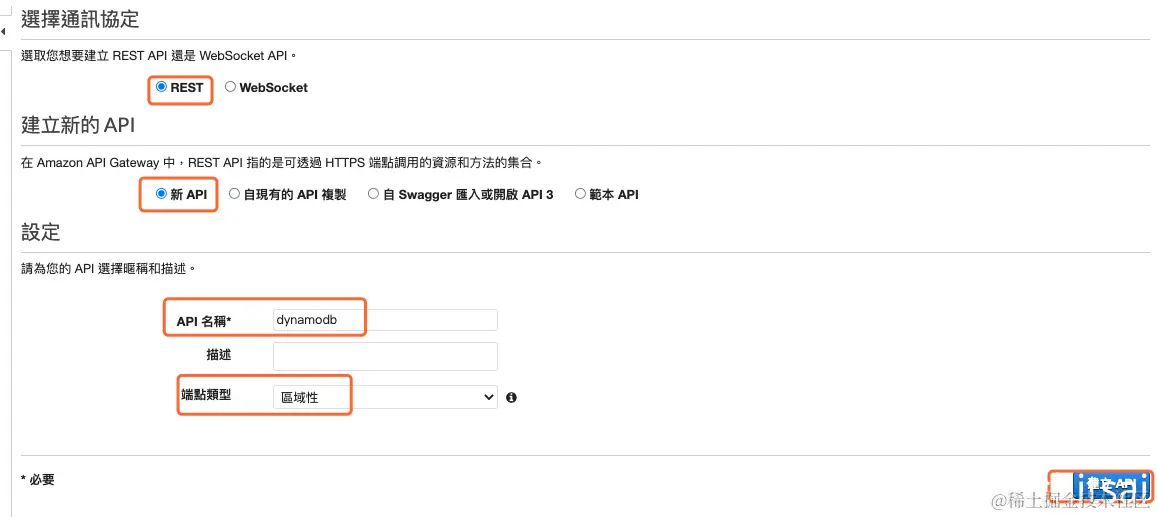Select the REST protocol radio button

pos(162,87)
